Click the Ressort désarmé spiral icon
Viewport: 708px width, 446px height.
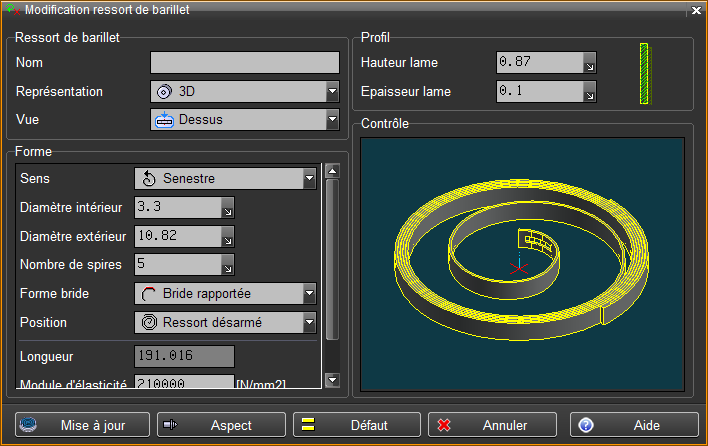pos(149,323)
